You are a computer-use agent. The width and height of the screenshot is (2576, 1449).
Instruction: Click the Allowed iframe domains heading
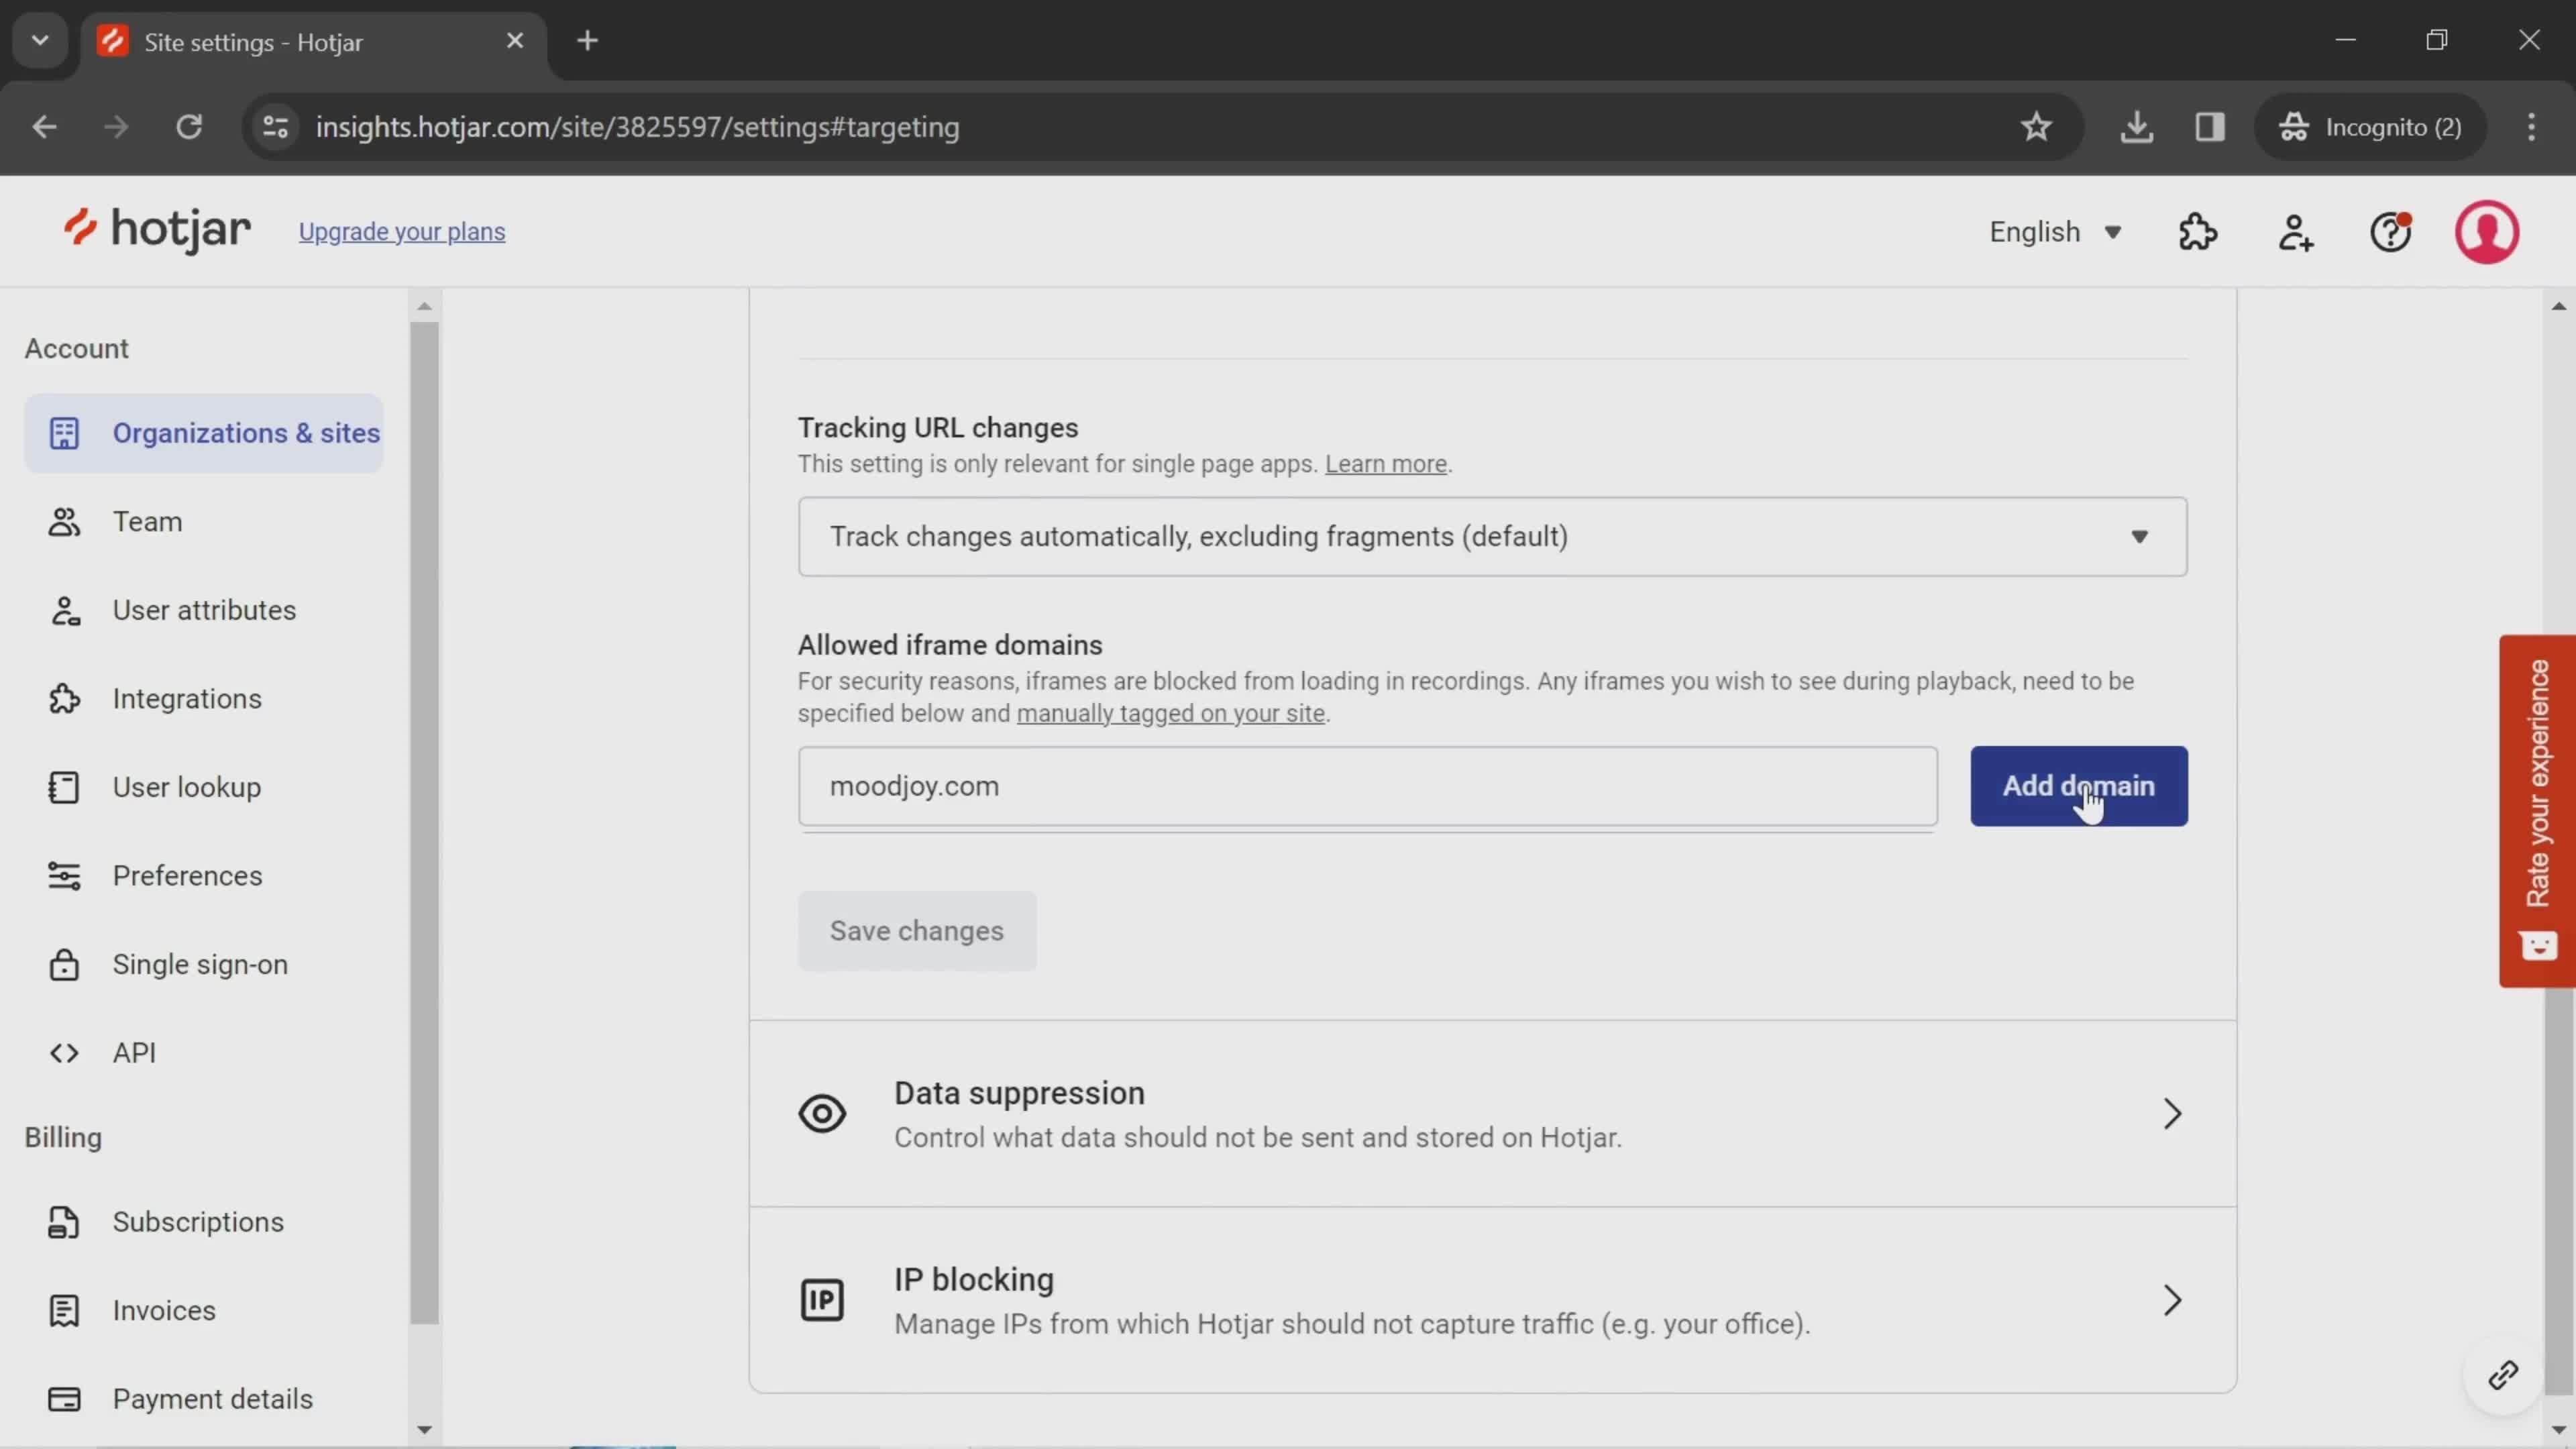[950, 645]
